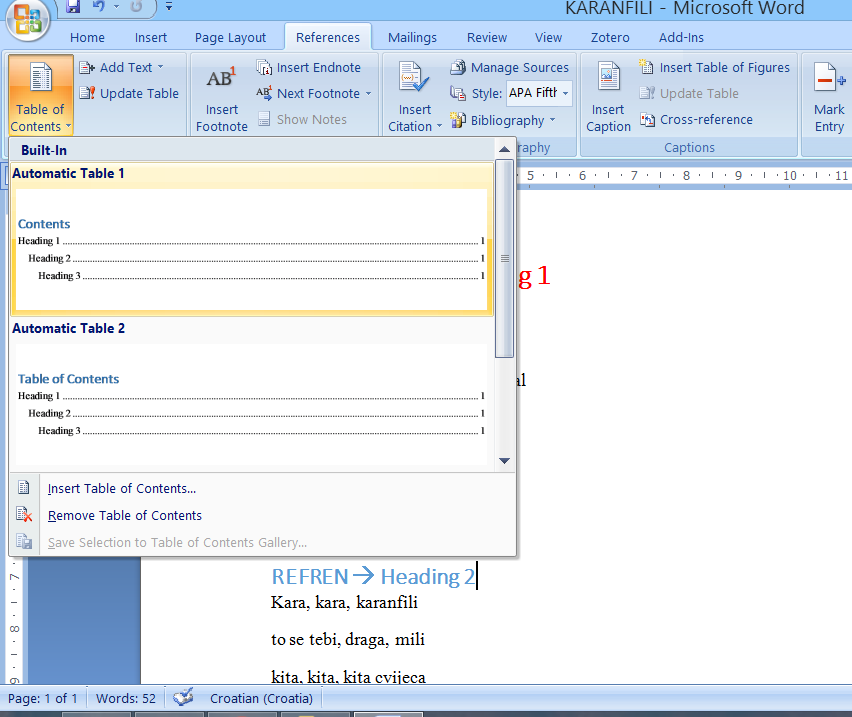Expand the Next Footnote dropdown arrow
This screenshot has height=717, width=852.
(368, 93)
